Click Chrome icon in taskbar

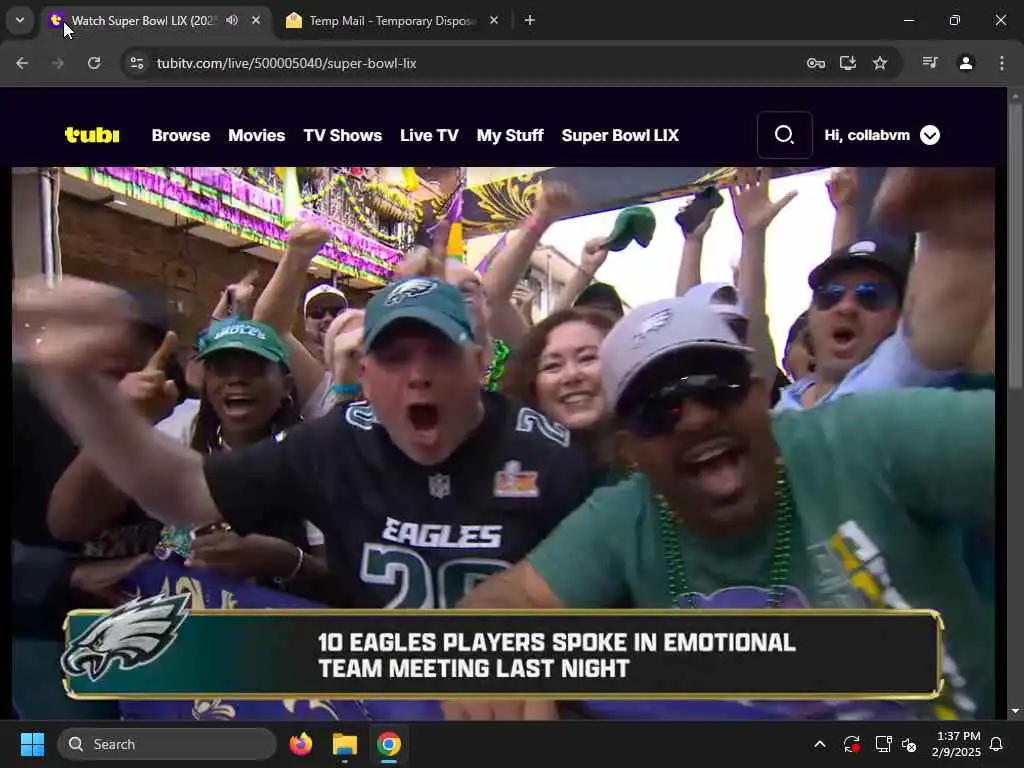point(389,744)
